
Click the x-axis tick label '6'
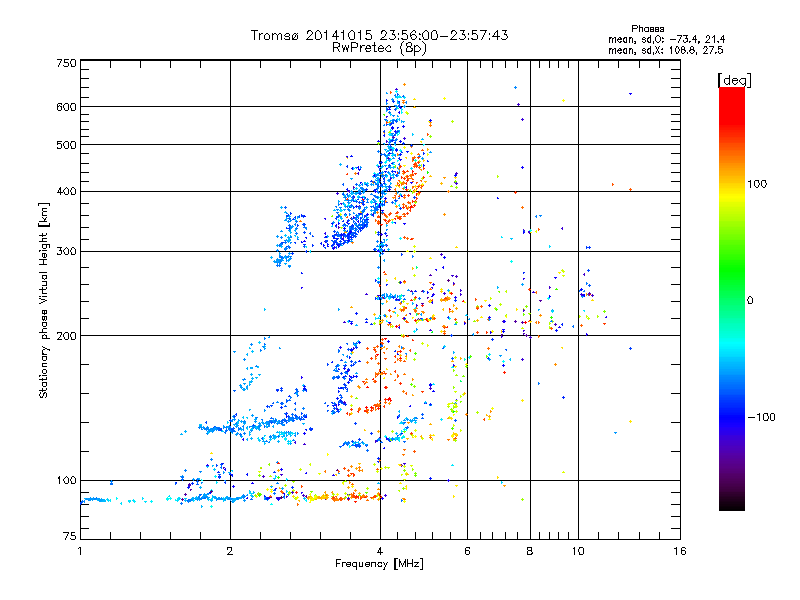pyautogui.click(x=467, y=551)
